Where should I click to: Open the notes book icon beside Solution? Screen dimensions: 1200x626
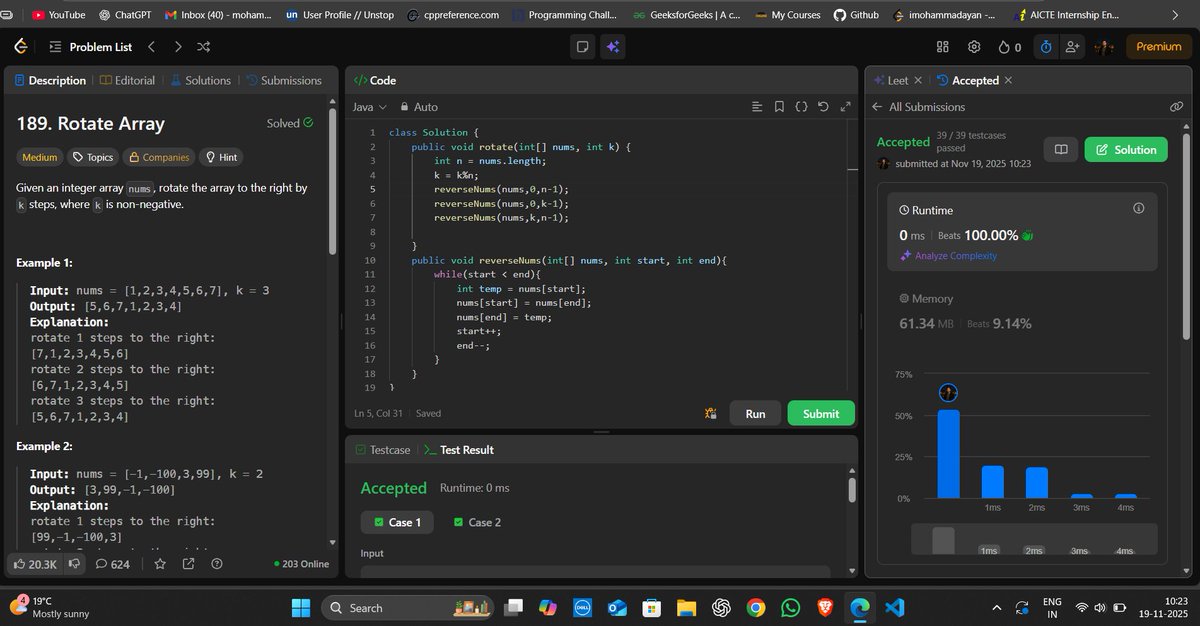[x=1061, y=150]
